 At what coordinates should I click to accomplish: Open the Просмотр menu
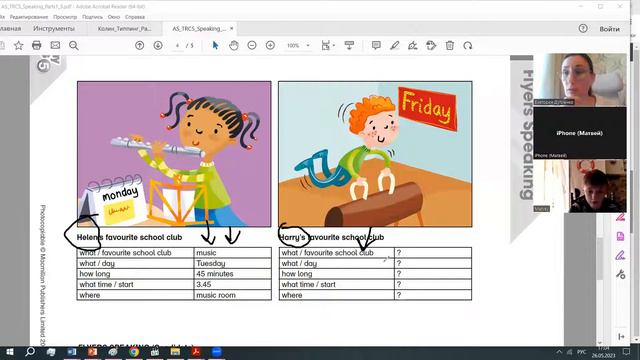pyautogui.click(x=65, y=17)
